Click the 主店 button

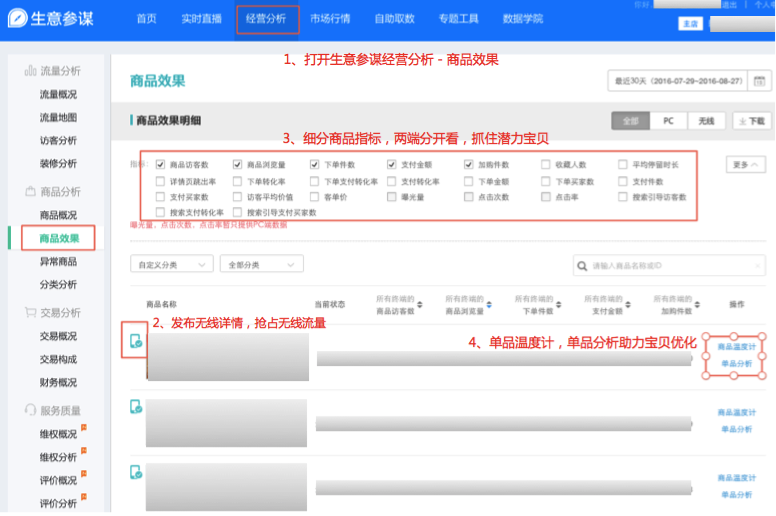pyautogui.click(x=690, y=24)
